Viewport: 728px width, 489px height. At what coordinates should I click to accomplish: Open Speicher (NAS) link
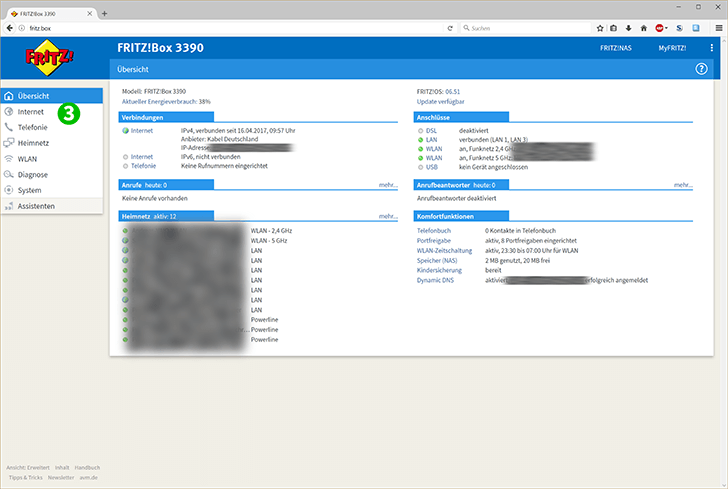click(x=437, y=261)
